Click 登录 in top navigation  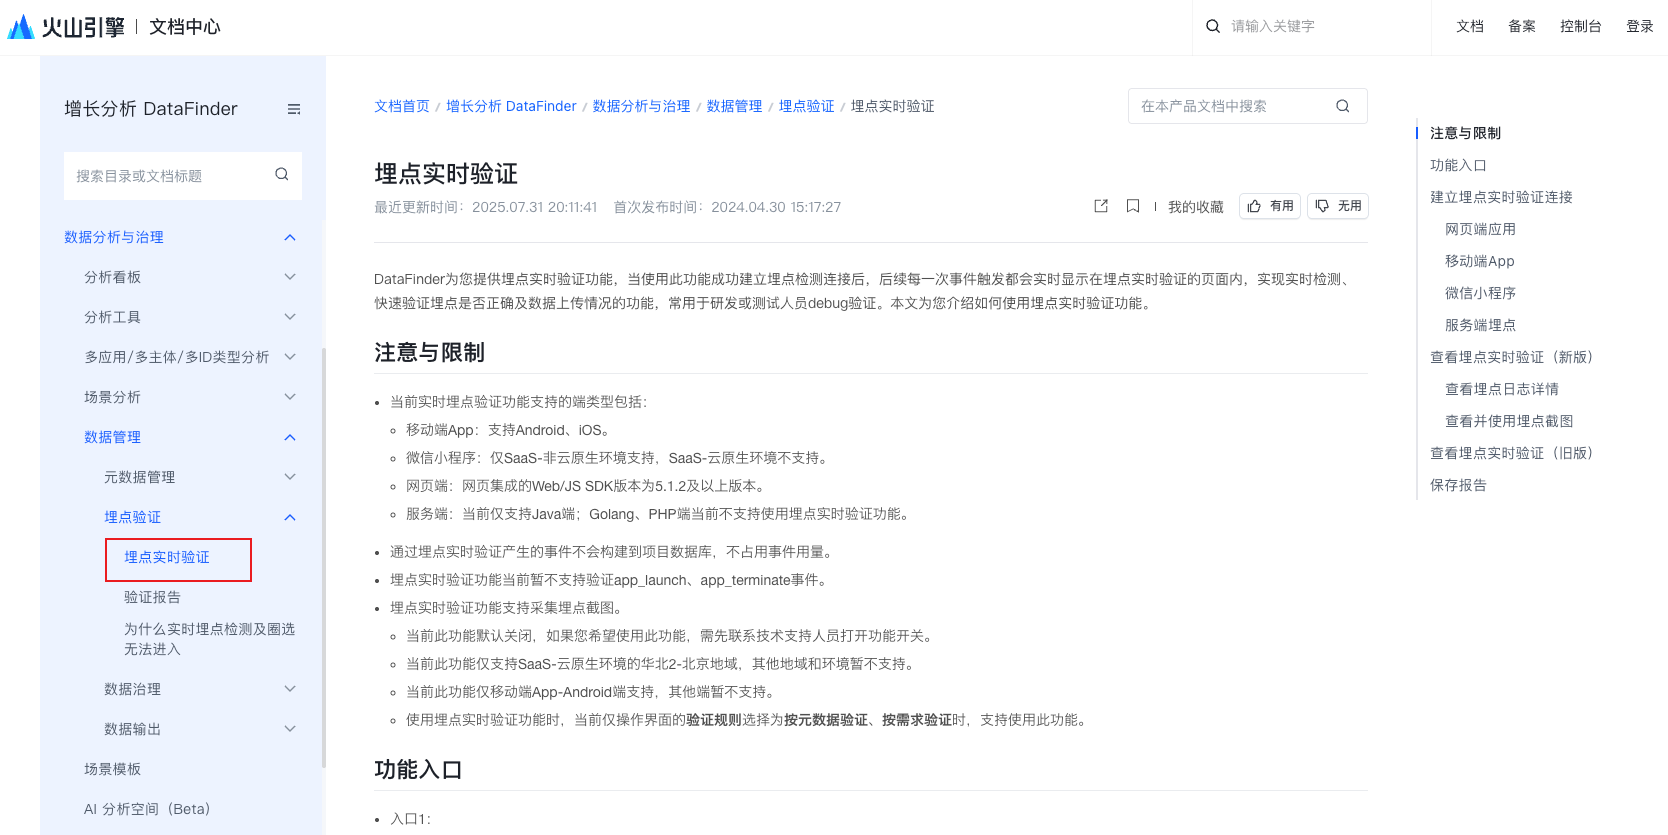pyautogui.click(x=1640, y=26)
